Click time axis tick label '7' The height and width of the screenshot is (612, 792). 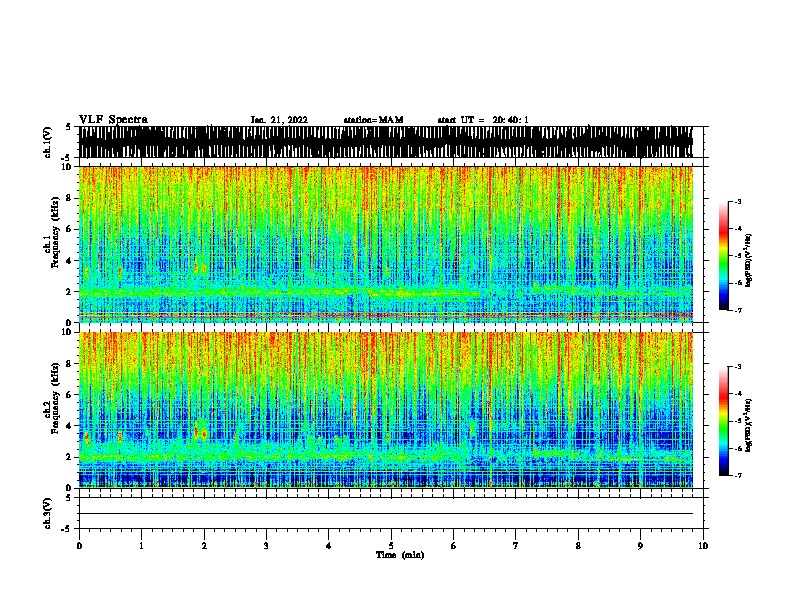516,546
